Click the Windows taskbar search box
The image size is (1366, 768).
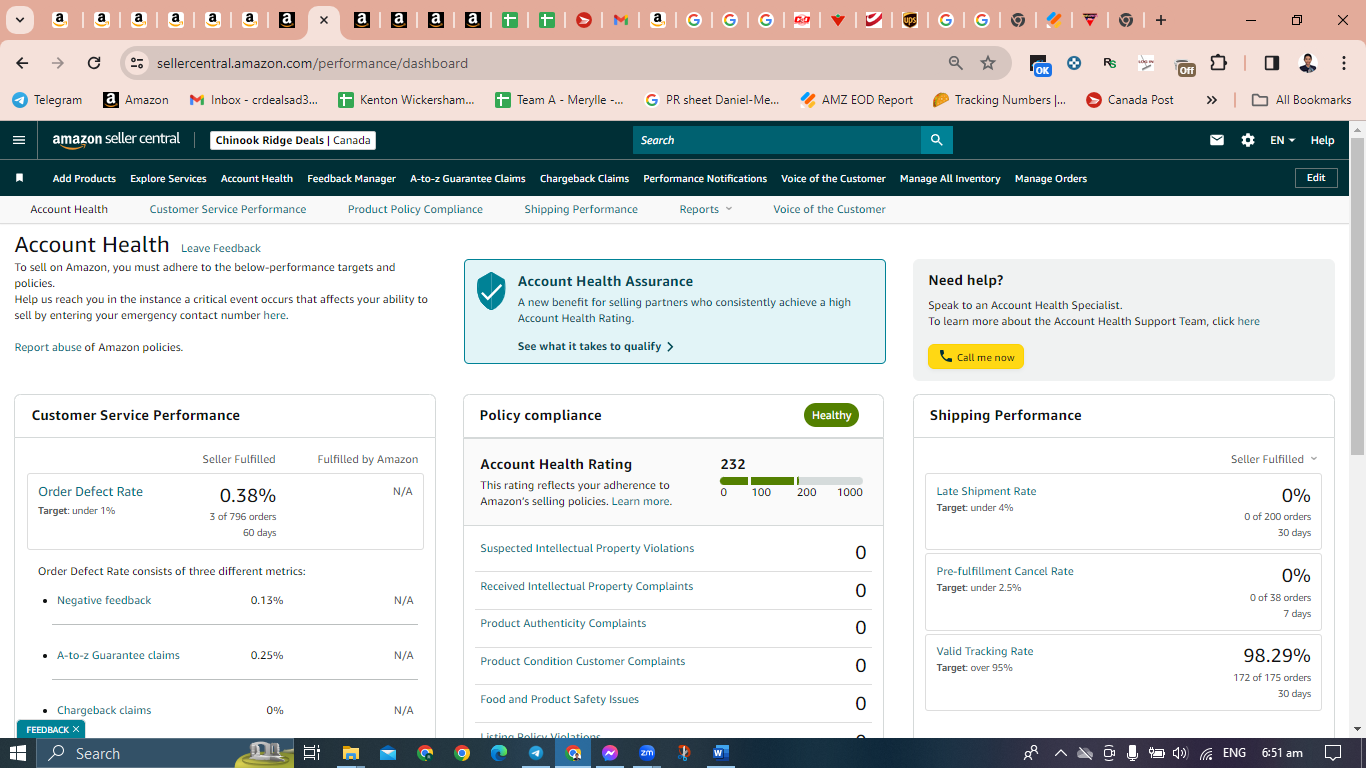point(165,753)
